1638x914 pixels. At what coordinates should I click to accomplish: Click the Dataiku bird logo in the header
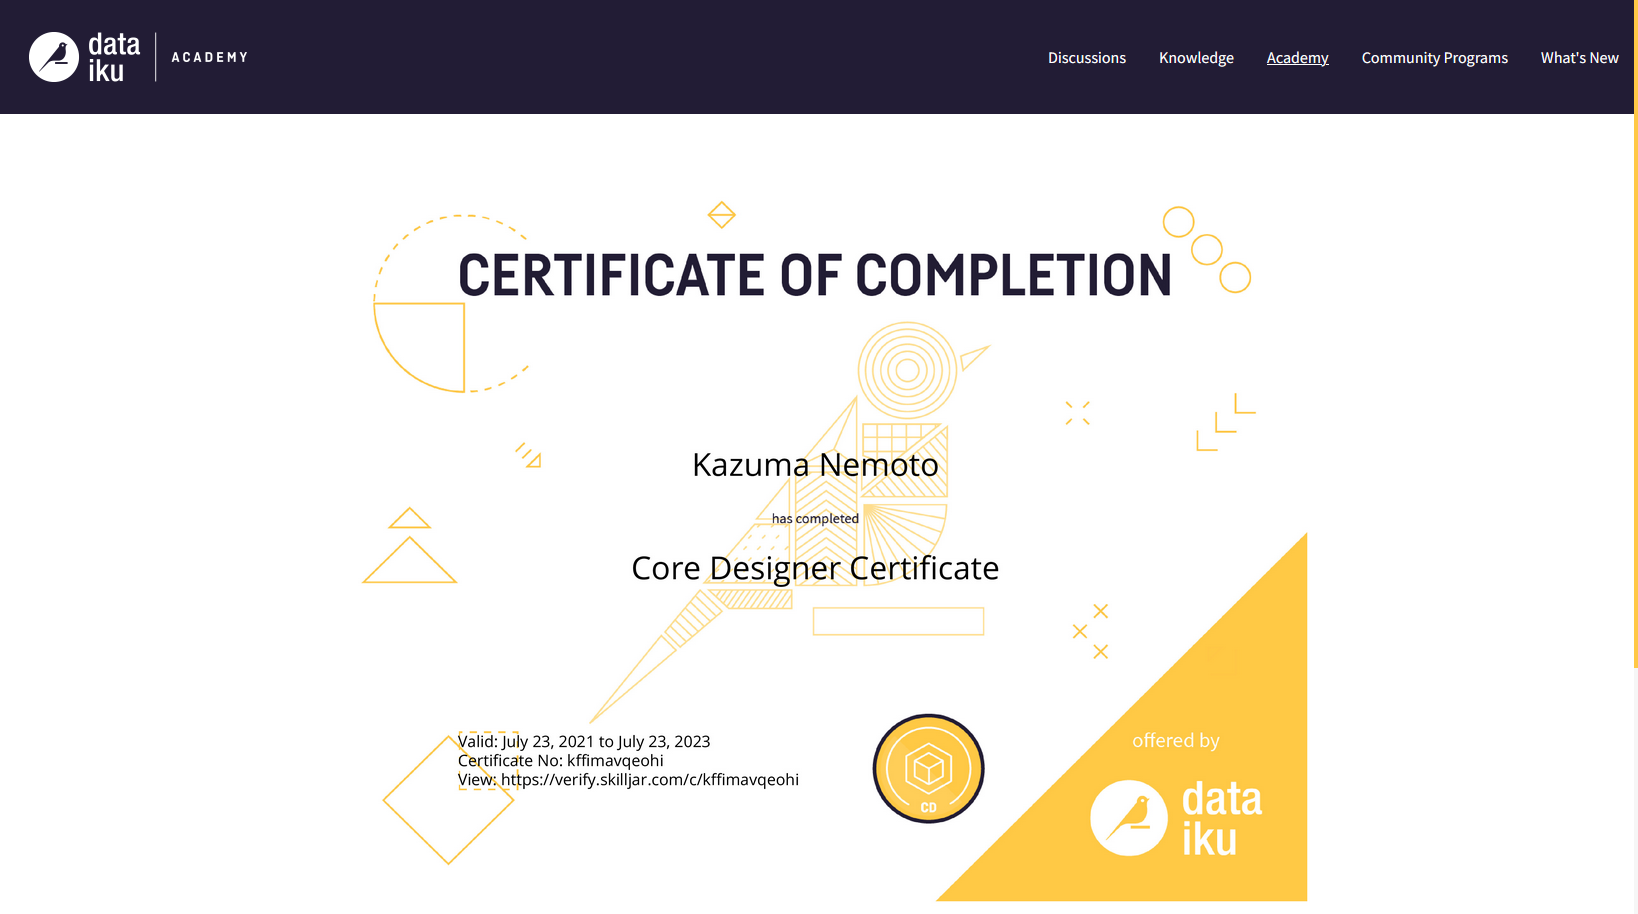pyautogui.click(x=55, y=56)
